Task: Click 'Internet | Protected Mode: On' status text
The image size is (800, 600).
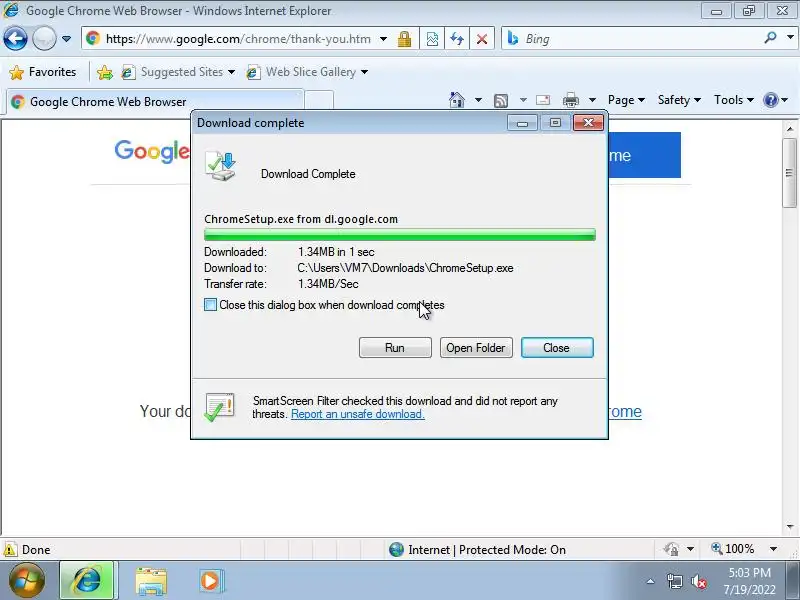Action: [x=487, y=549]
